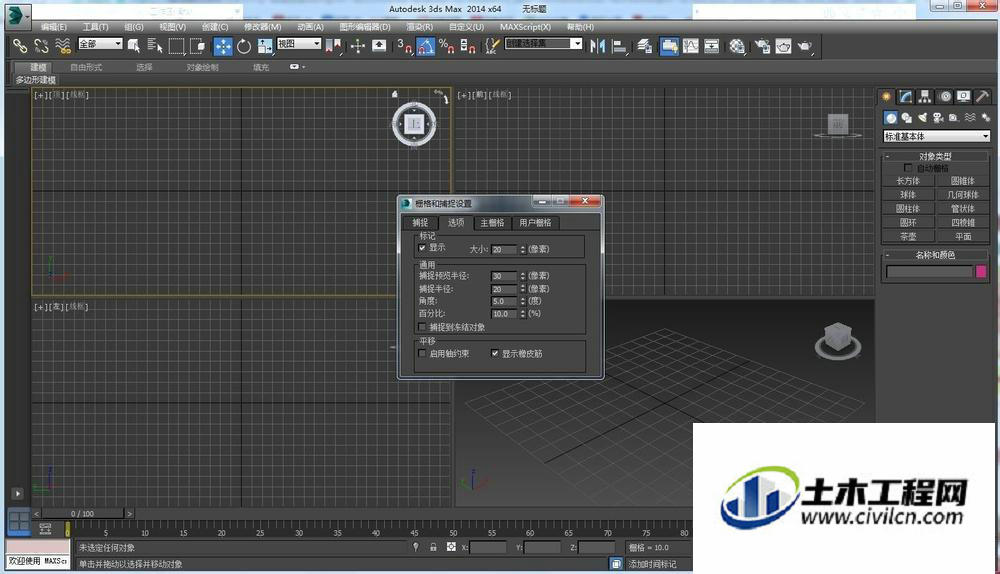The width and height of the screenshot is (1000, 574).
Task: Click the 角度 spinner arrows
Action: tap(522, 301)
